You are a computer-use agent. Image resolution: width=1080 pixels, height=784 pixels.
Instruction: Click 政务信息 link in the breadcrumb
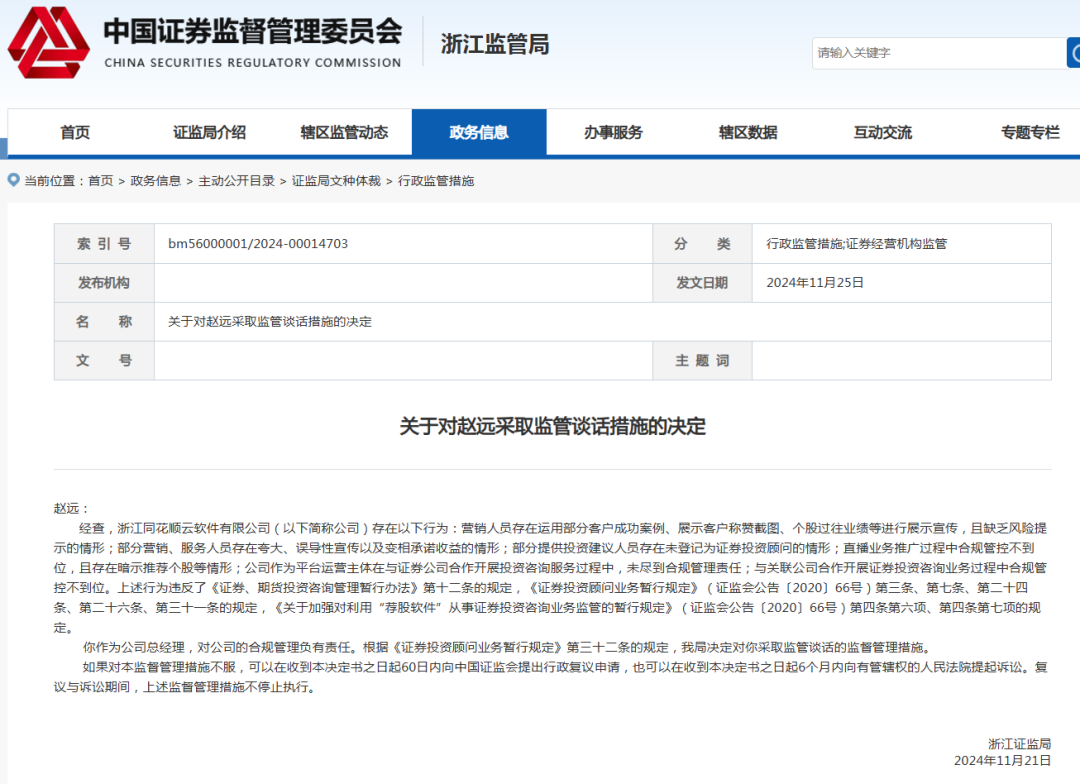tap(155, 181)
